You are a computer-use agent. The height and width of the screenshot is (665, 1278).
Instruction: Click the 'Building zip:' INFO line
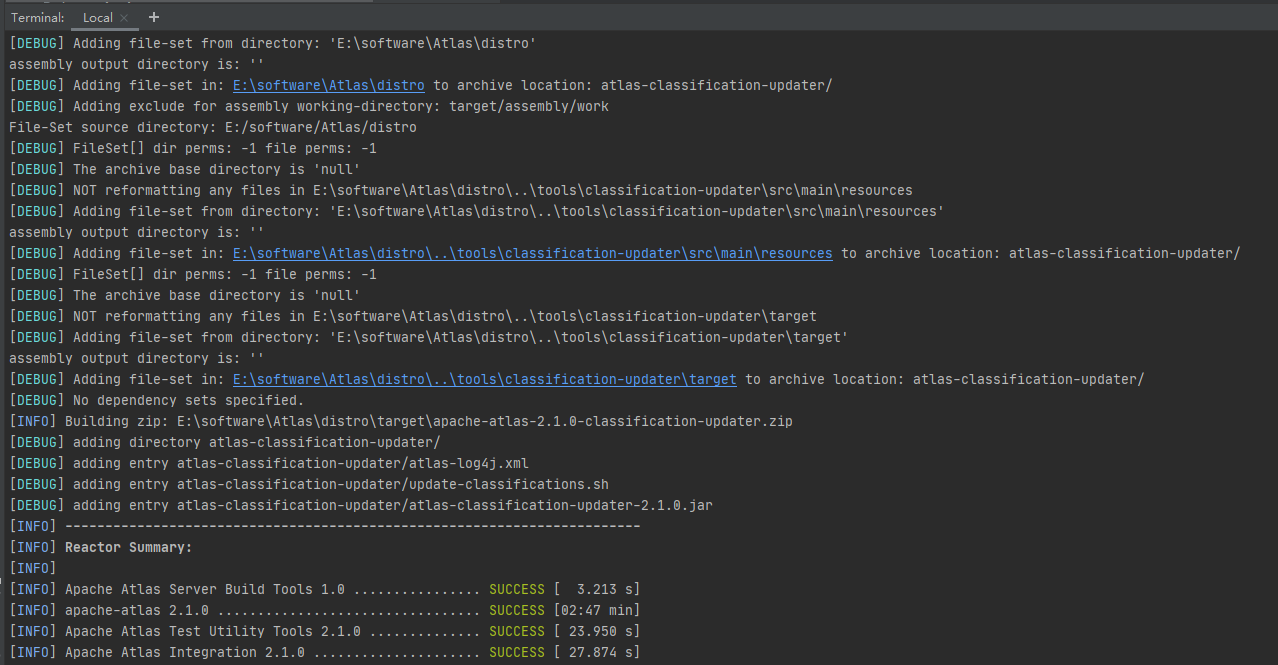[x=401, y=421]
